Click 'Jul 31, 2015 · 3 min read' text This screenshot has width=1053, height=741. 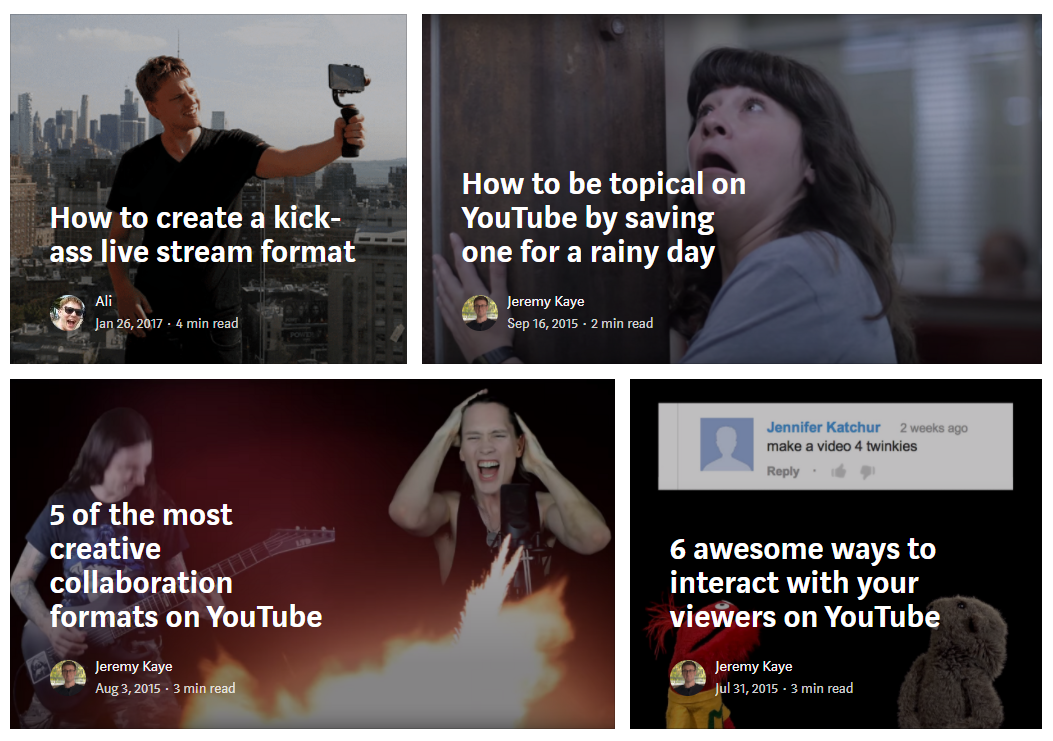point(784,688)
